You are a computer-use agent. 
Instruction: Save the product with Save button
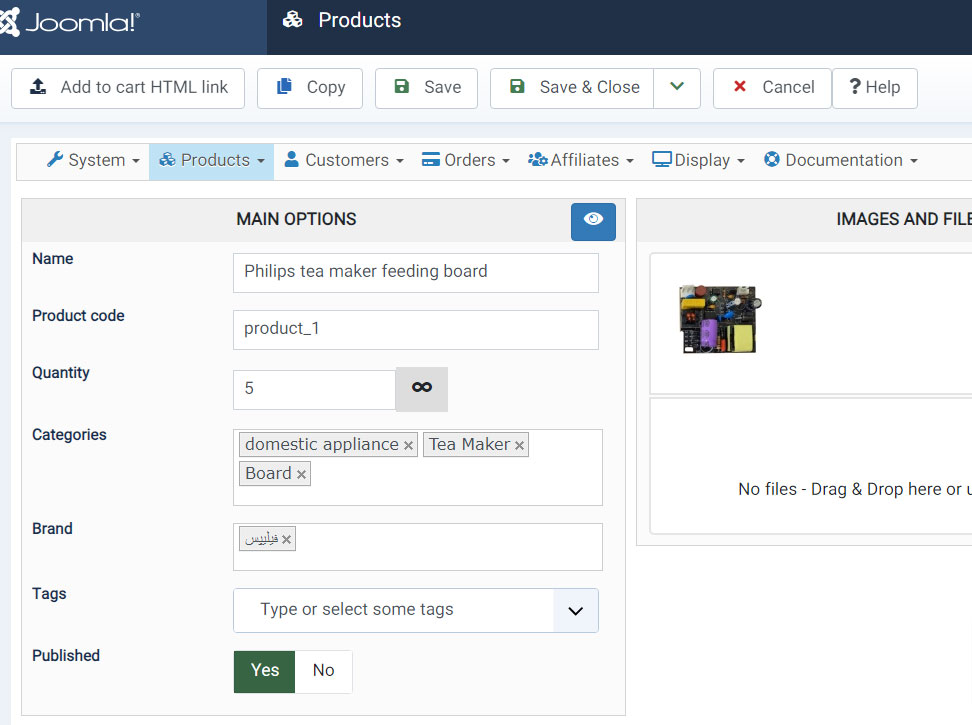click(426, 88)
